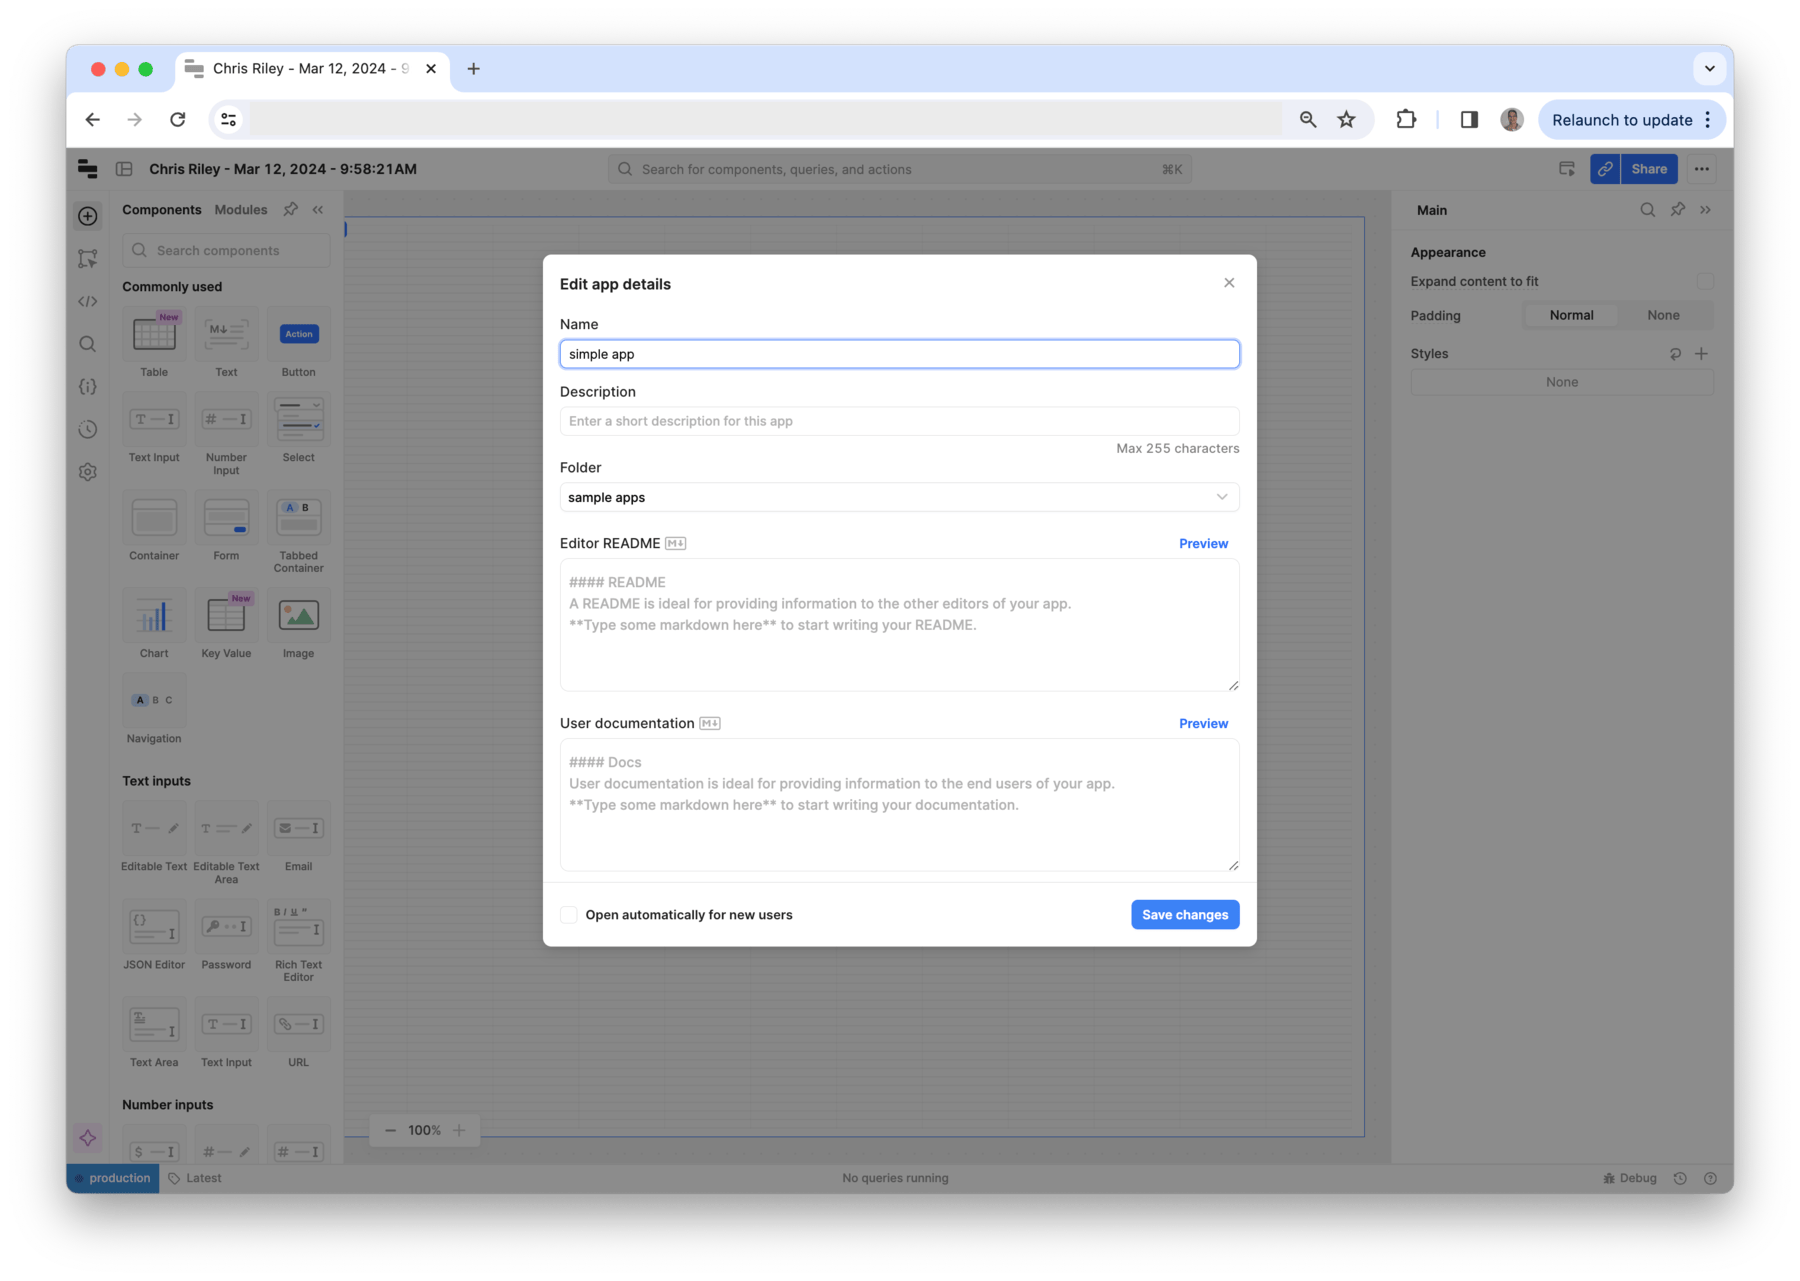The height and width of the screenshot is (1281, 1800).
Task: Open the Folder dropdown showing sample apps
Action: pos(899,497)
